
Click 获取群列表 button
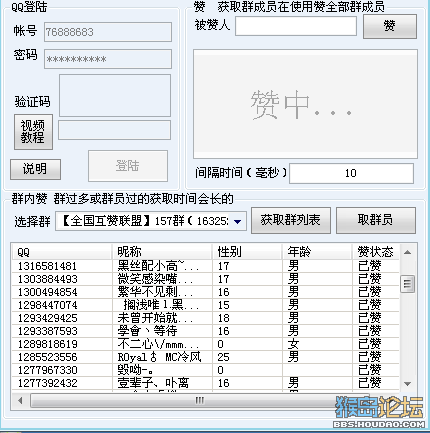coord(291,220)
